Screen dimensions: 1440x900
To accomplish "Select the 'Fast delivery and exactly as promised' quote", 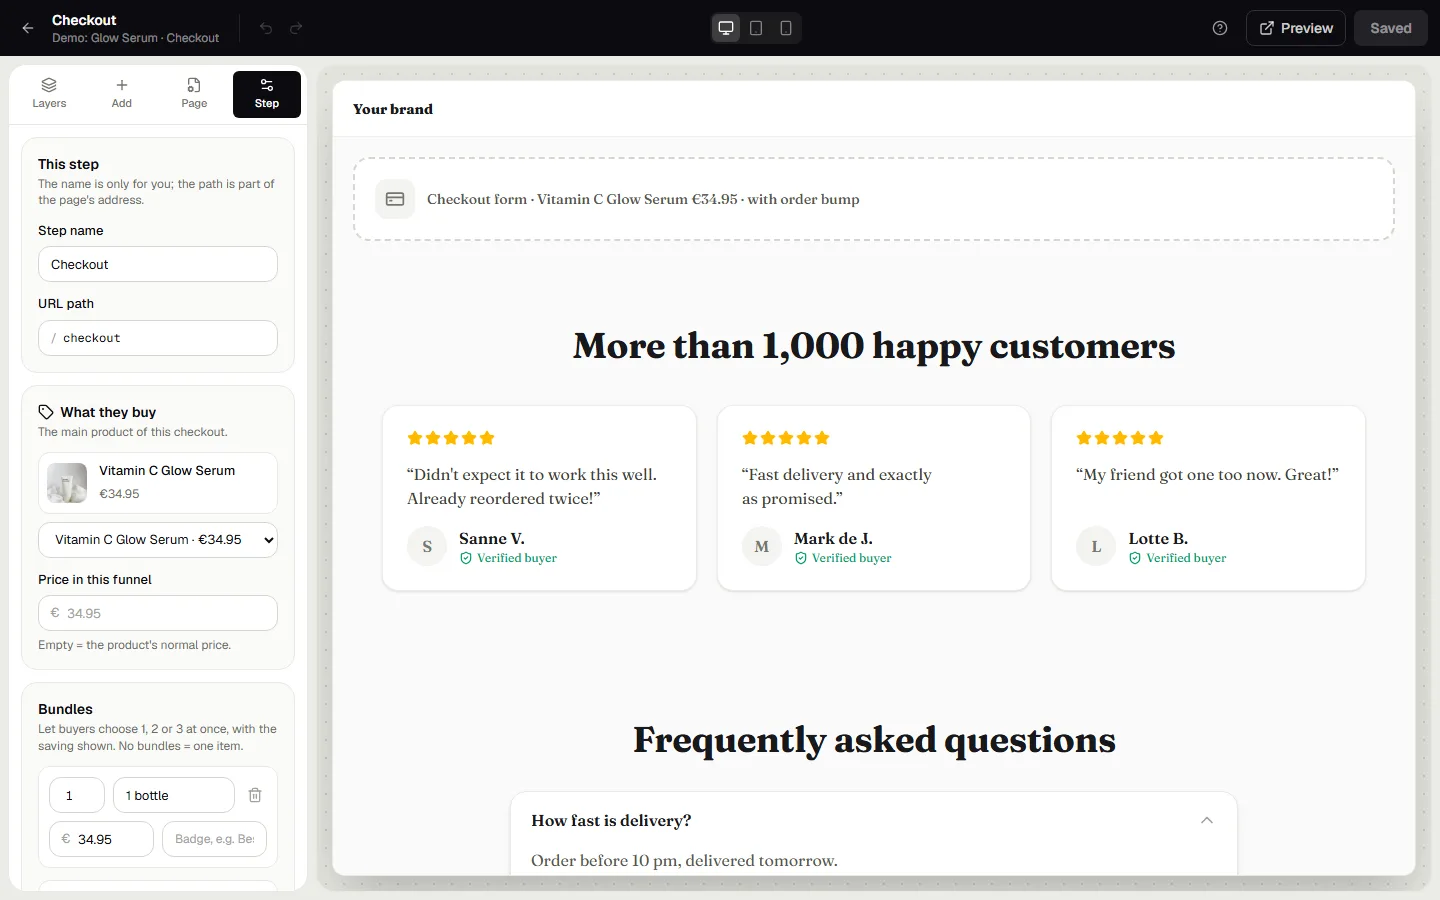I will point(837,487).
